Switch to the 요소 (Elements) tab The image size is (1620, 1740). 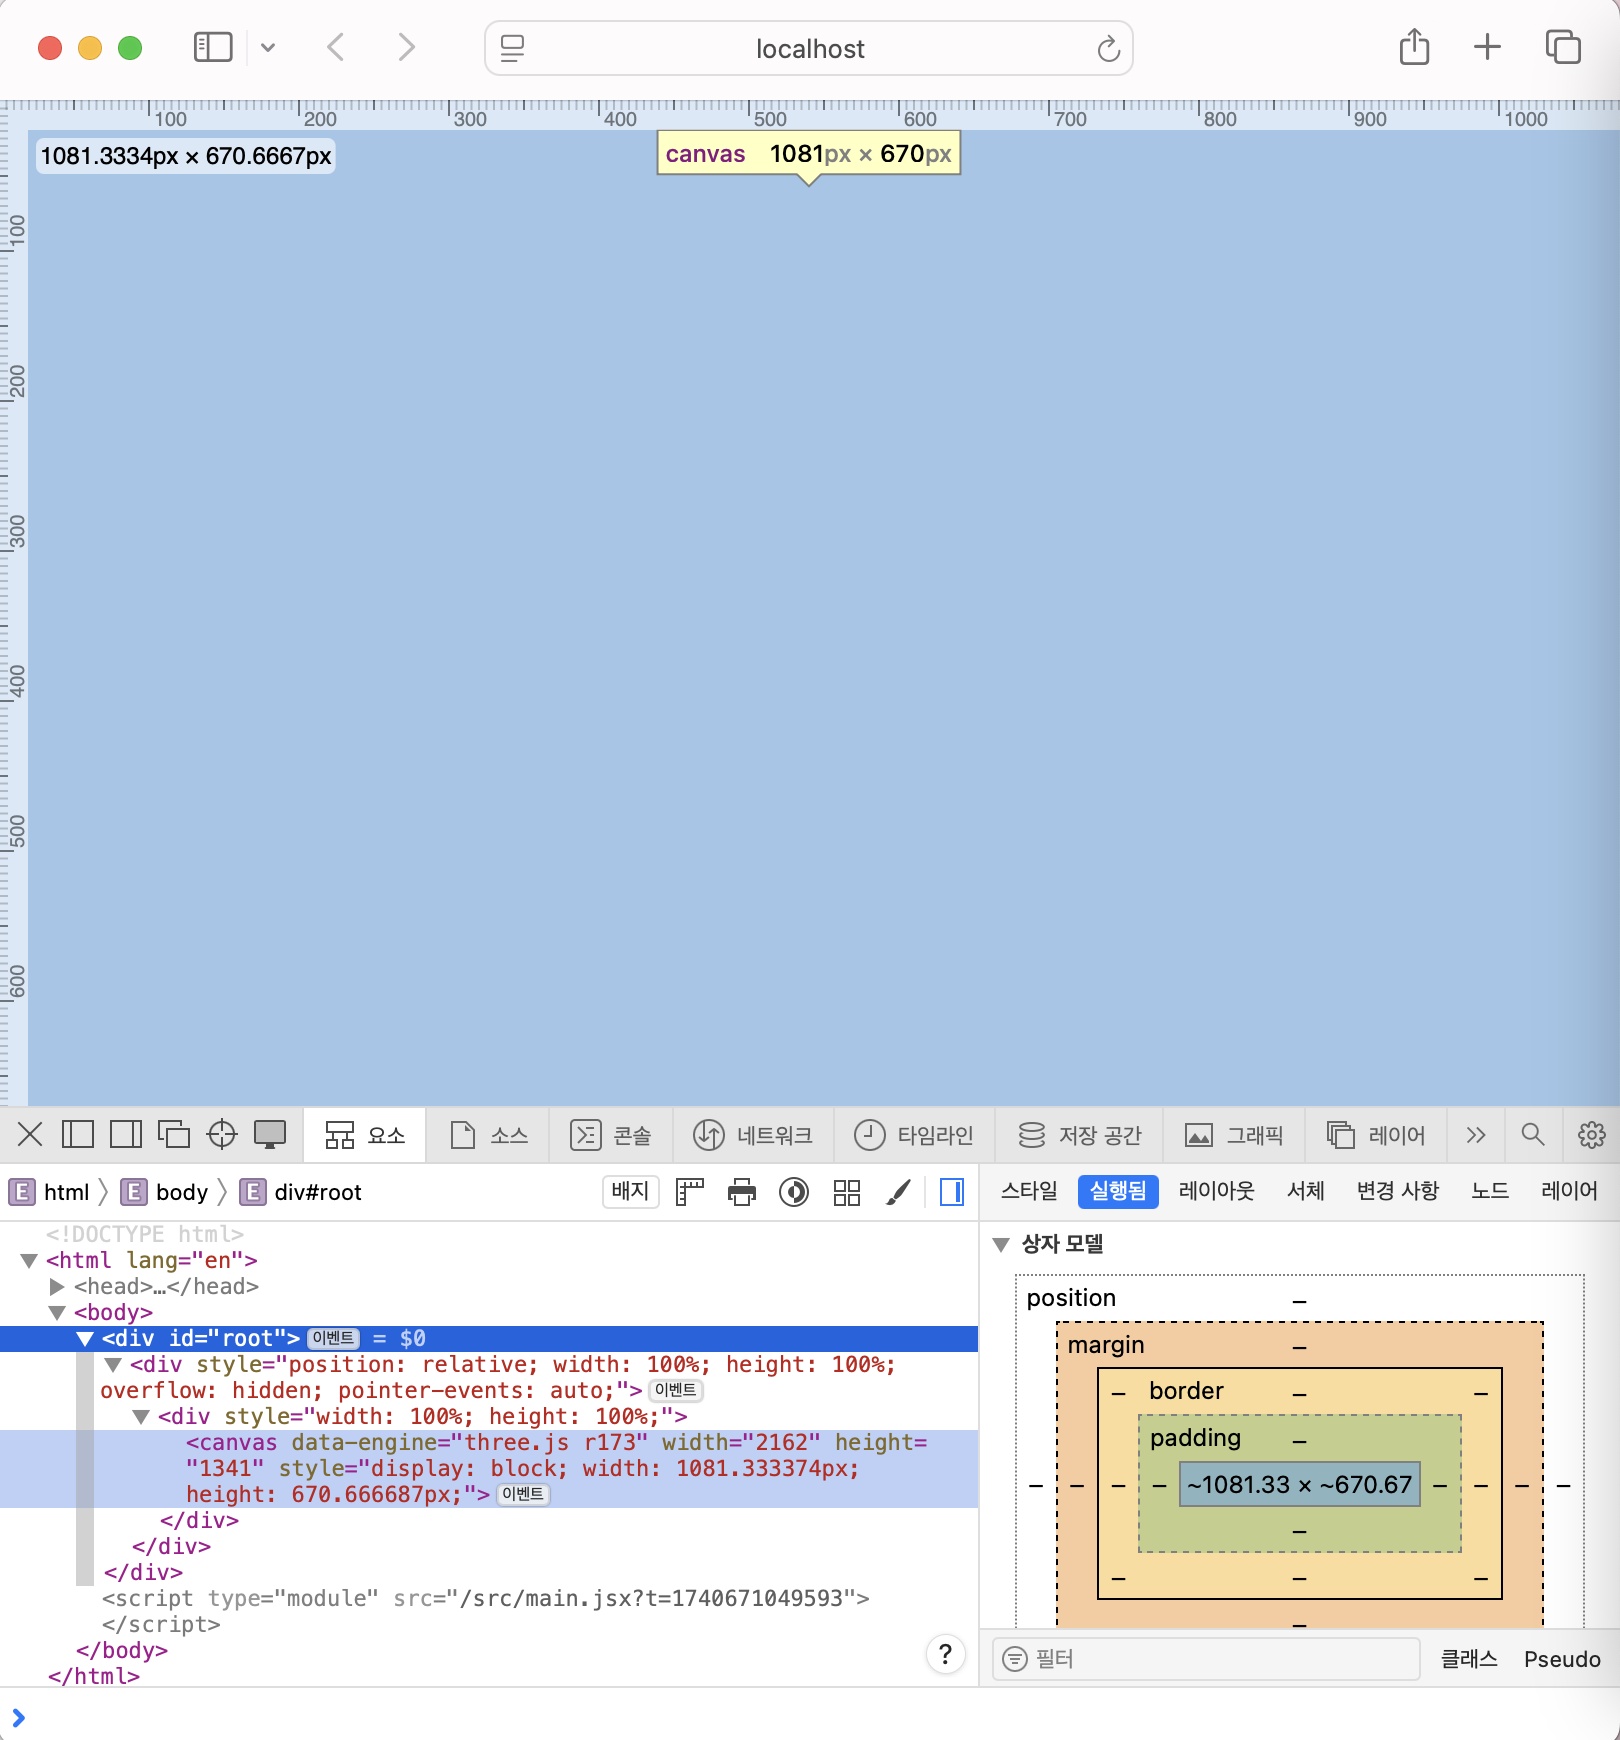click(365, 1135)
